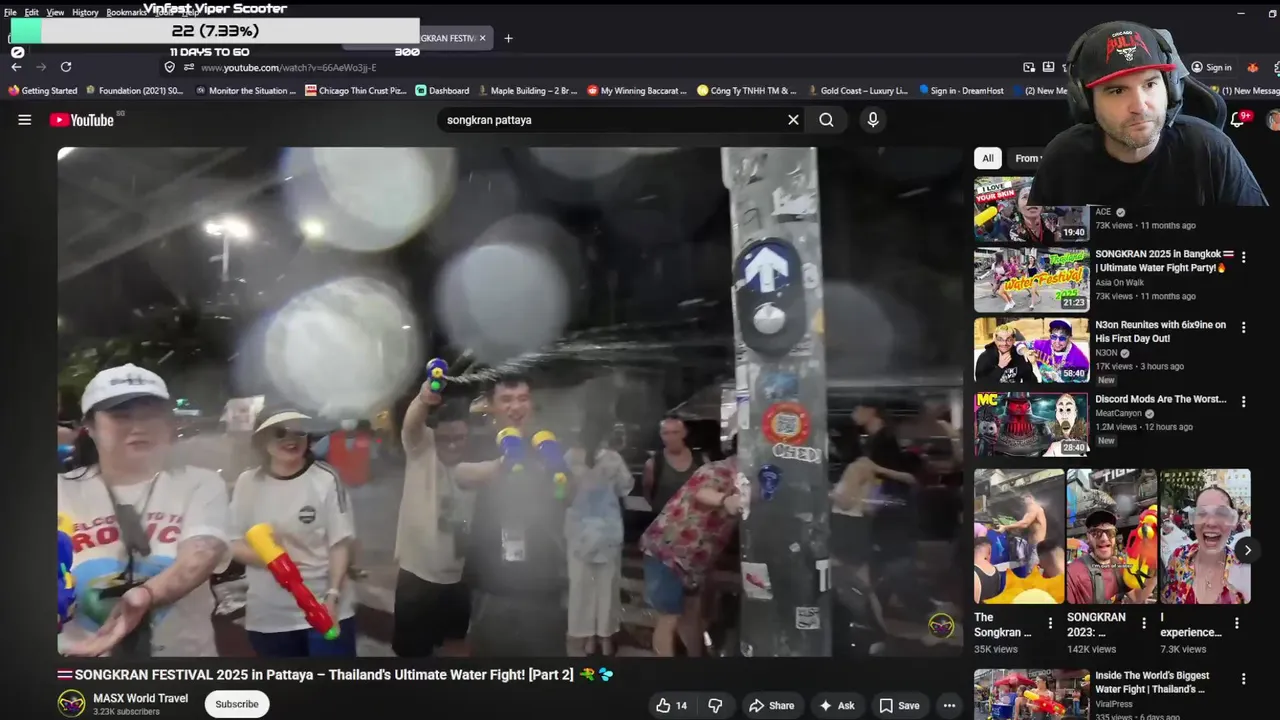
Task: Open the YouTube hamburger guide menu
Action: coord(24,120)
